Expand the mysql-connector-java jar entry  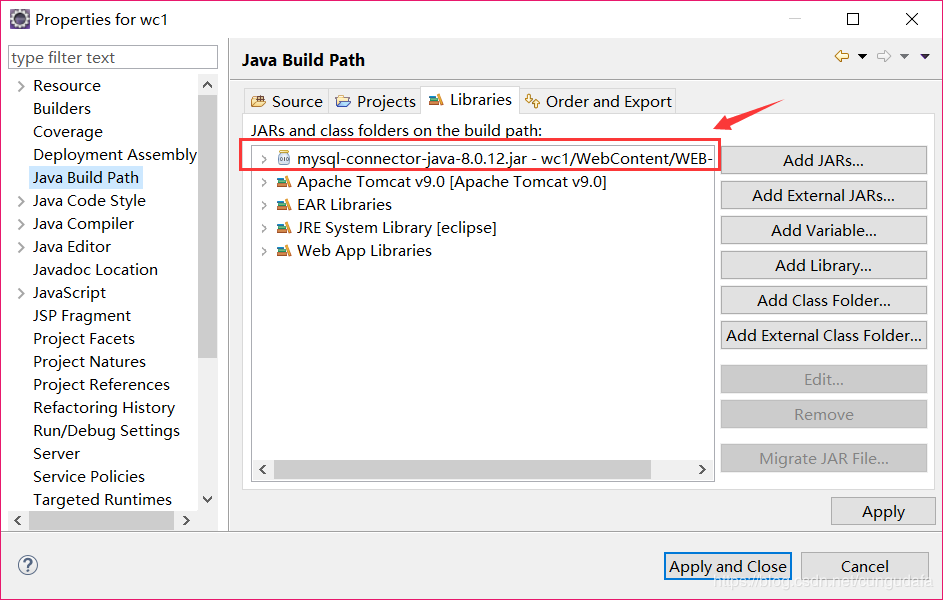[264, 159]
